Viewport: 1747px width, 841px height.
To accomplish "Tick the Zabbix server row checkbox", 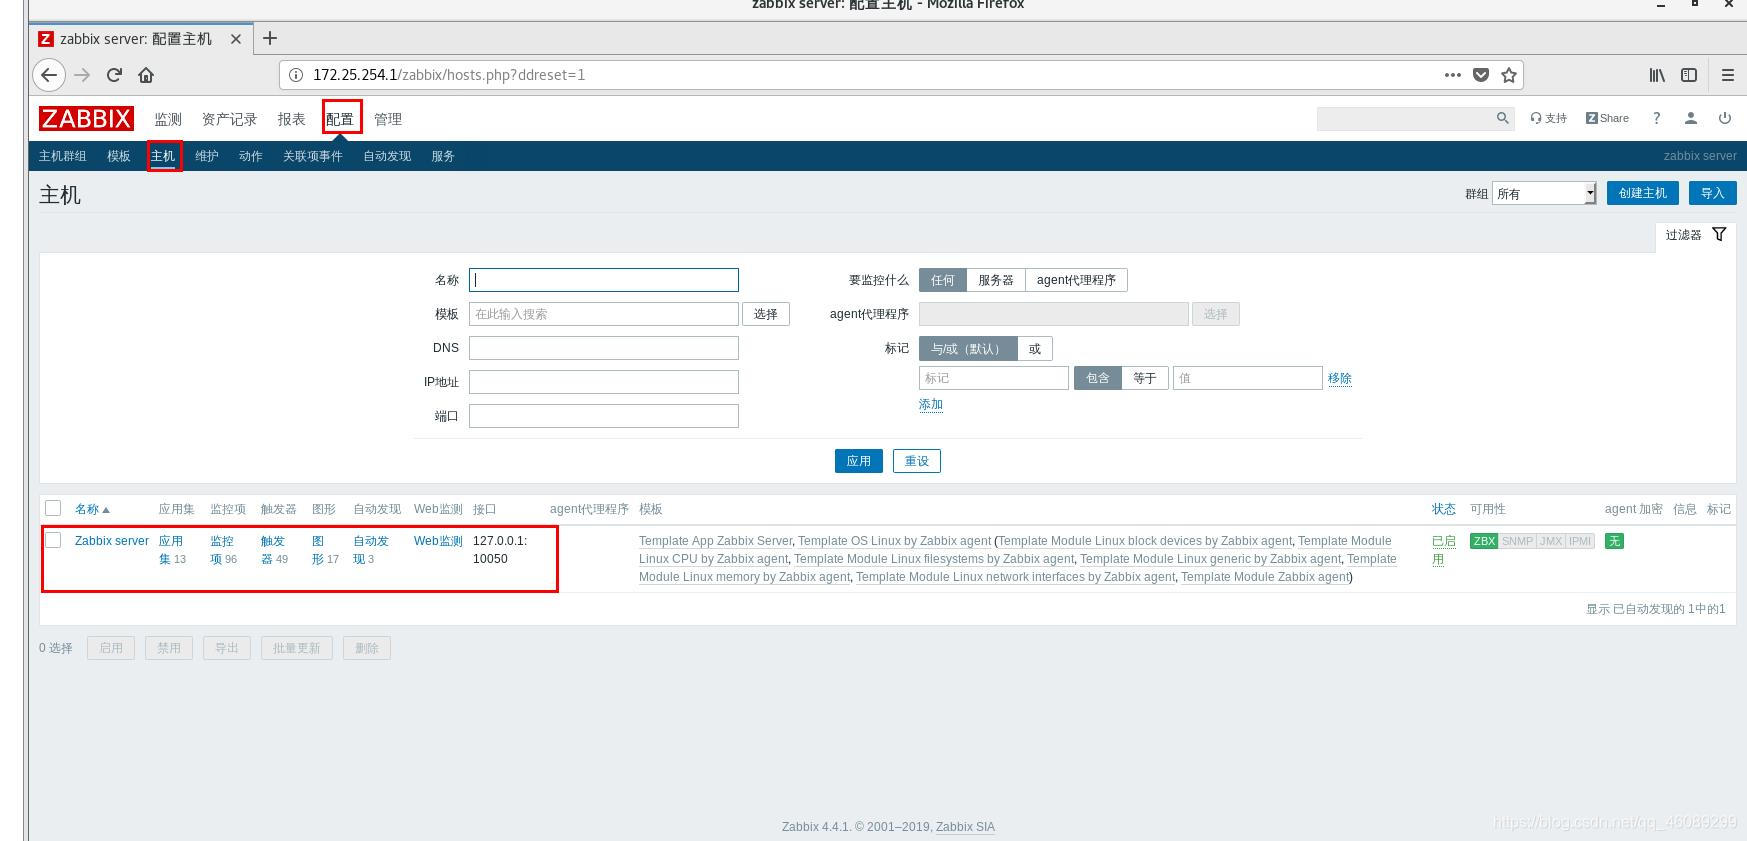I will (x=54, y=540).
